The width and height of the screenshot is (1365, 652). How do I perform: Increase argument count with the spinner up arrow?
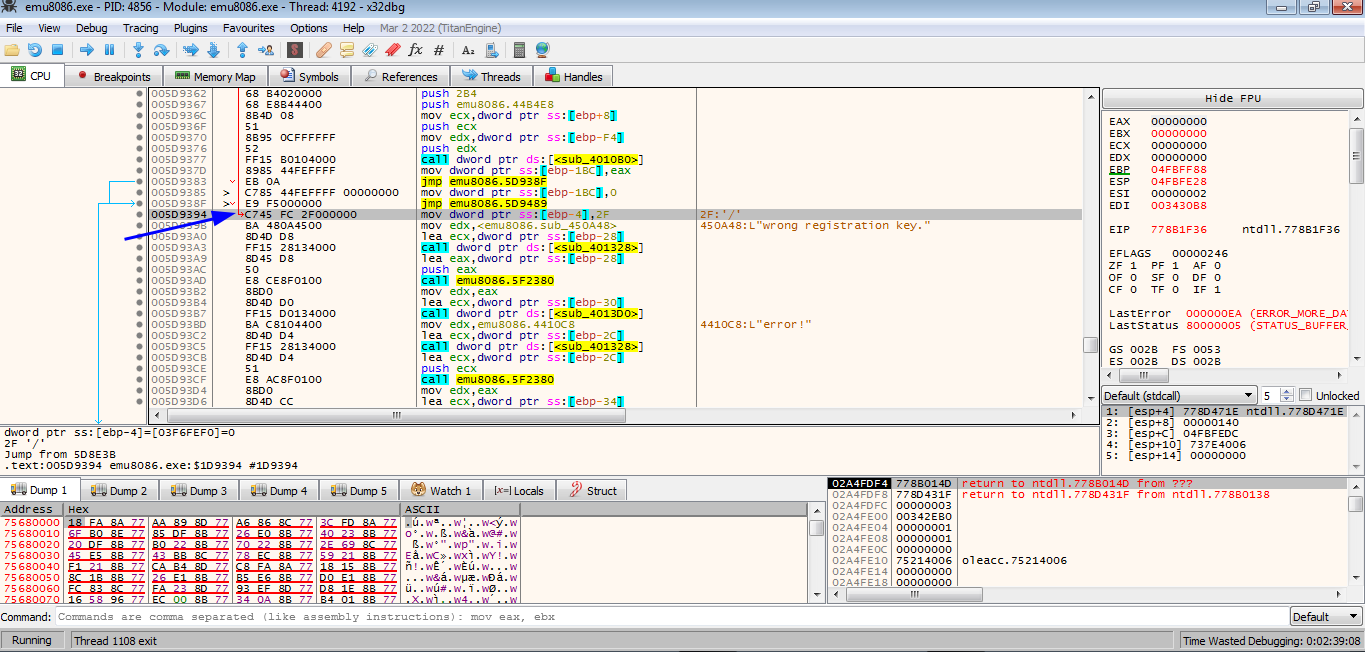pos(1286,391)
